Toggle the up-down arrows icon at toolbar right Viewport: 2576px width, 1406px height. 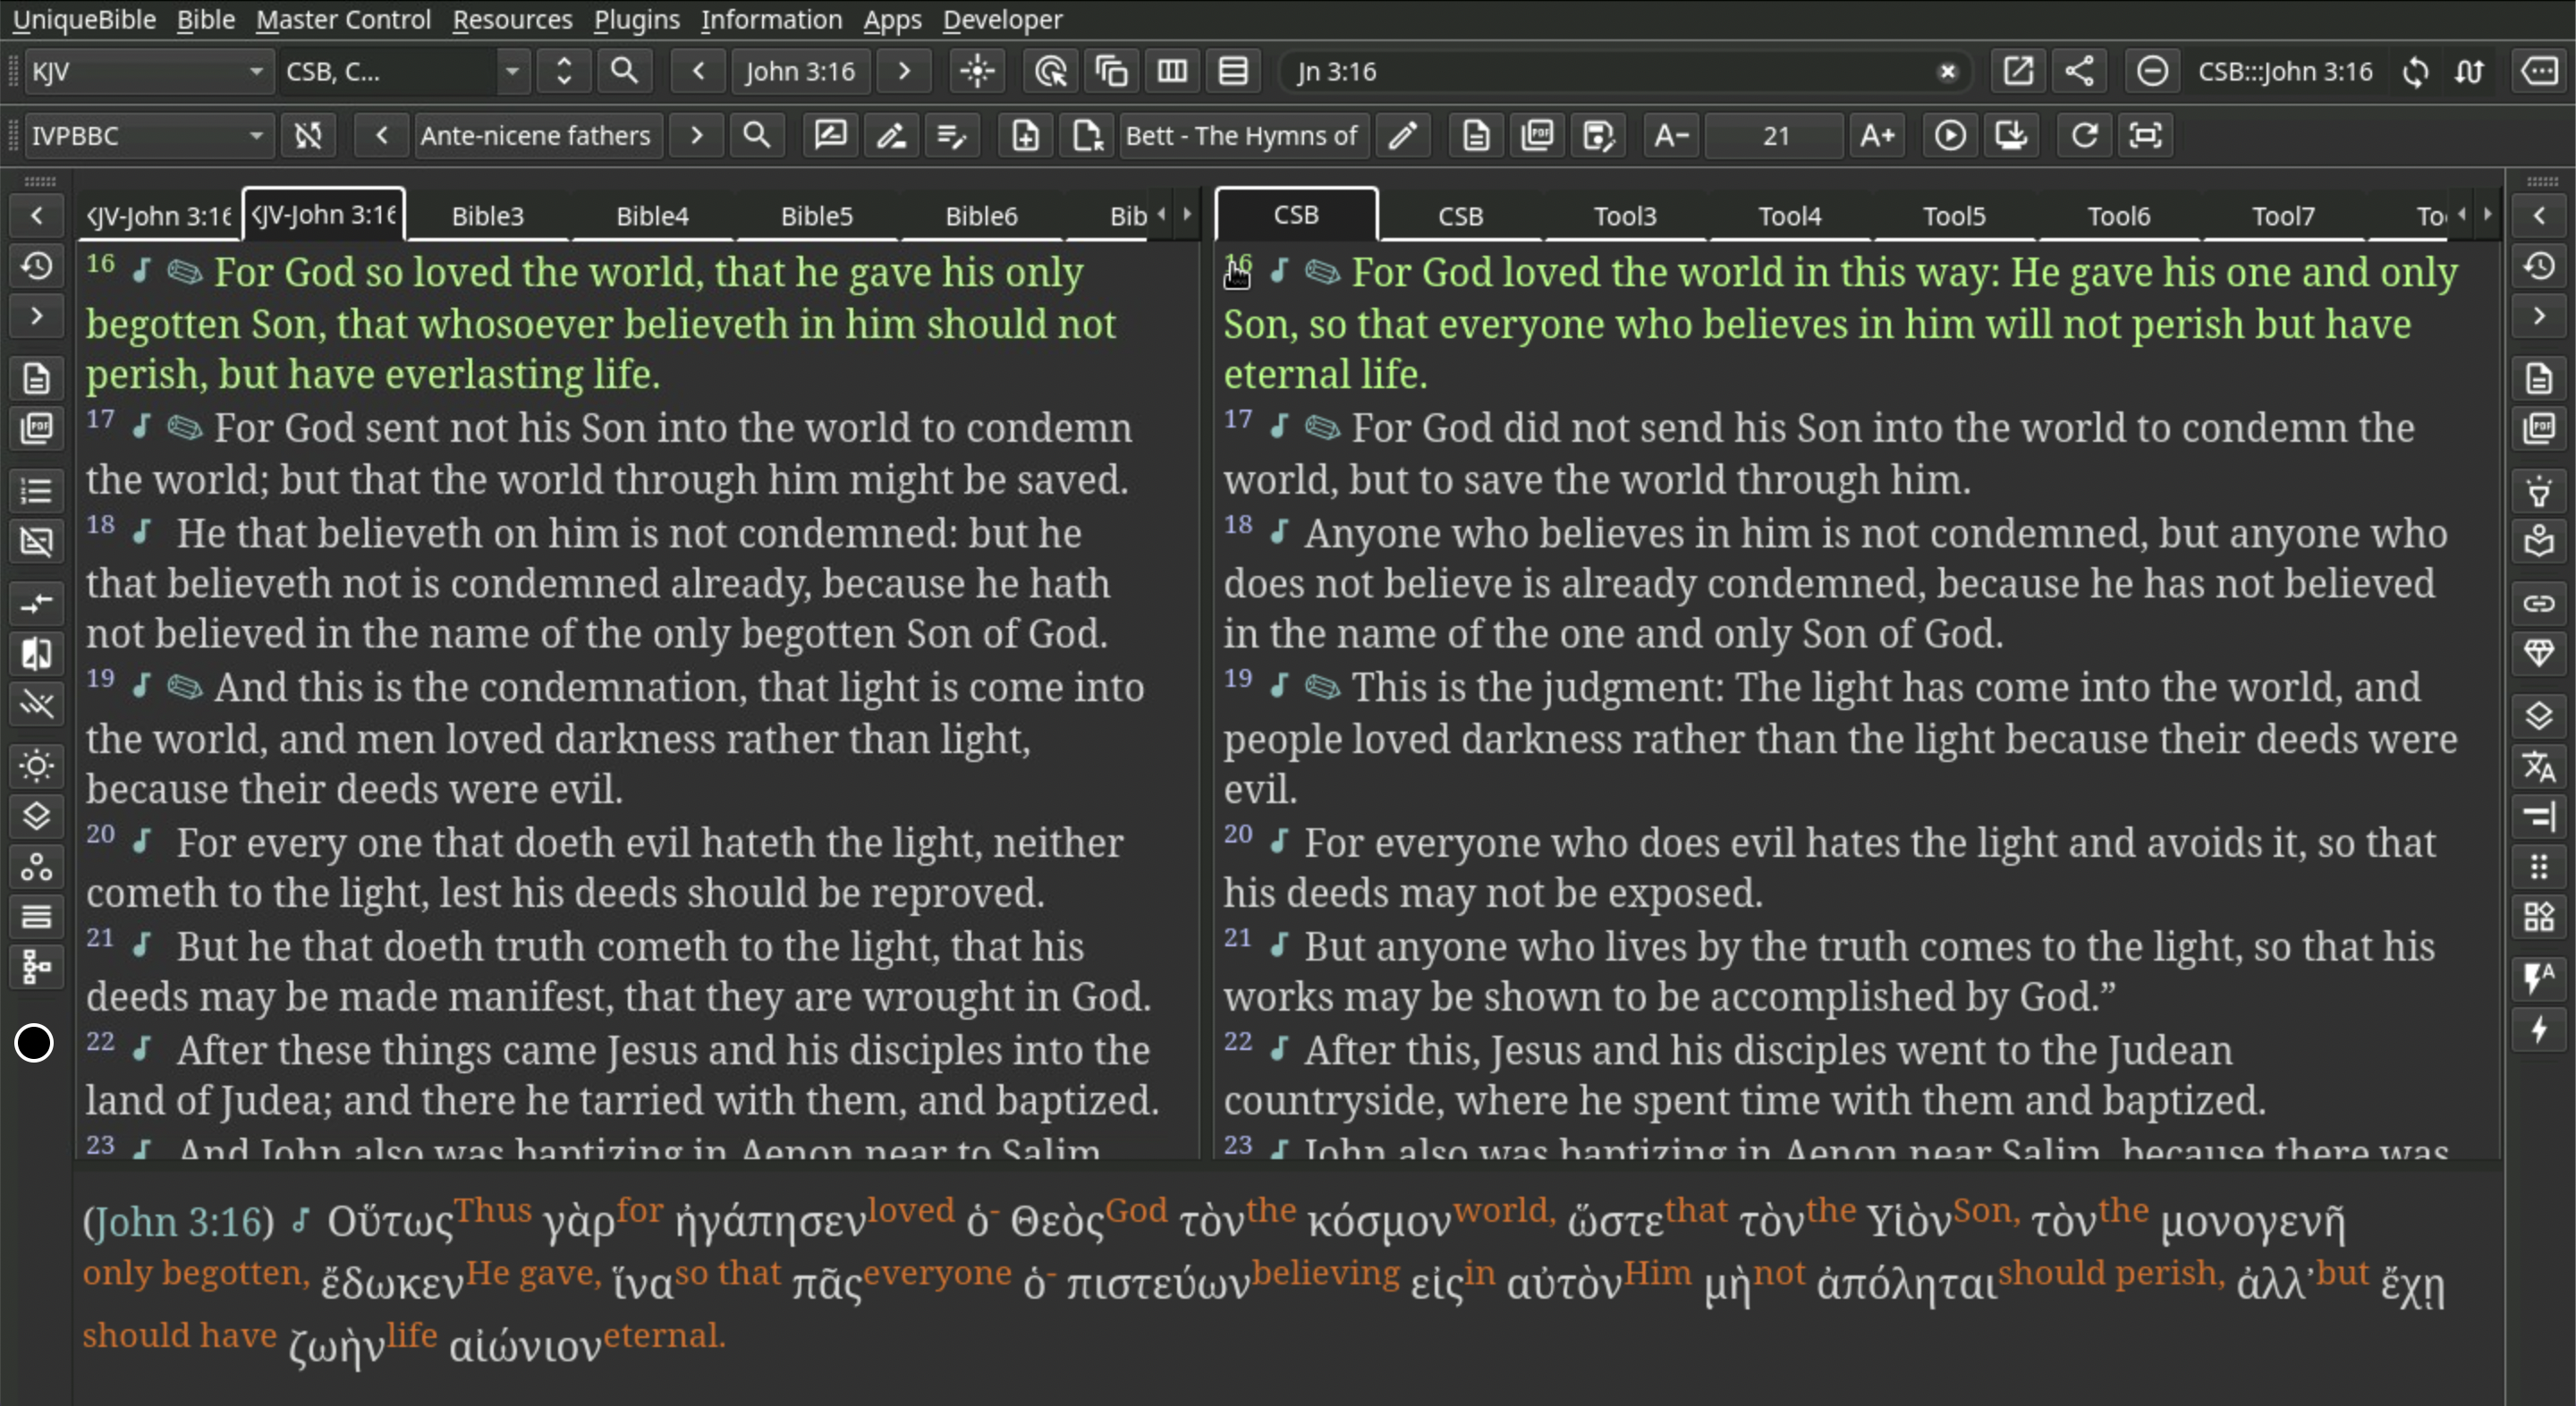(x=2469, y=71)
